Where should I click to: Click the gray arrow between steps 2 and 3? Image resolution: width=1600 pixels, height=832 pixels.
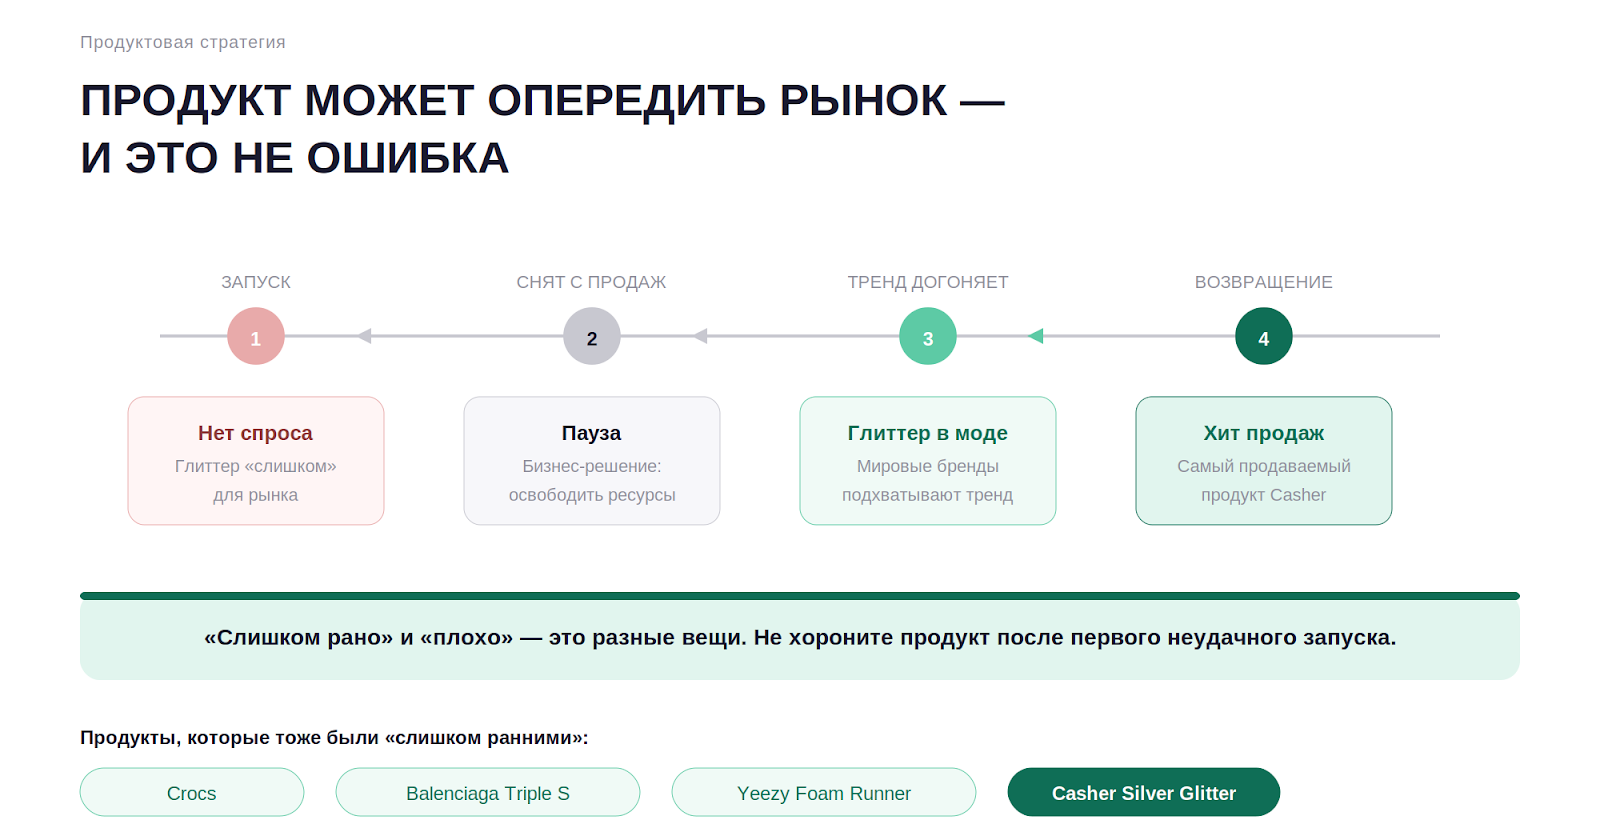700,336
